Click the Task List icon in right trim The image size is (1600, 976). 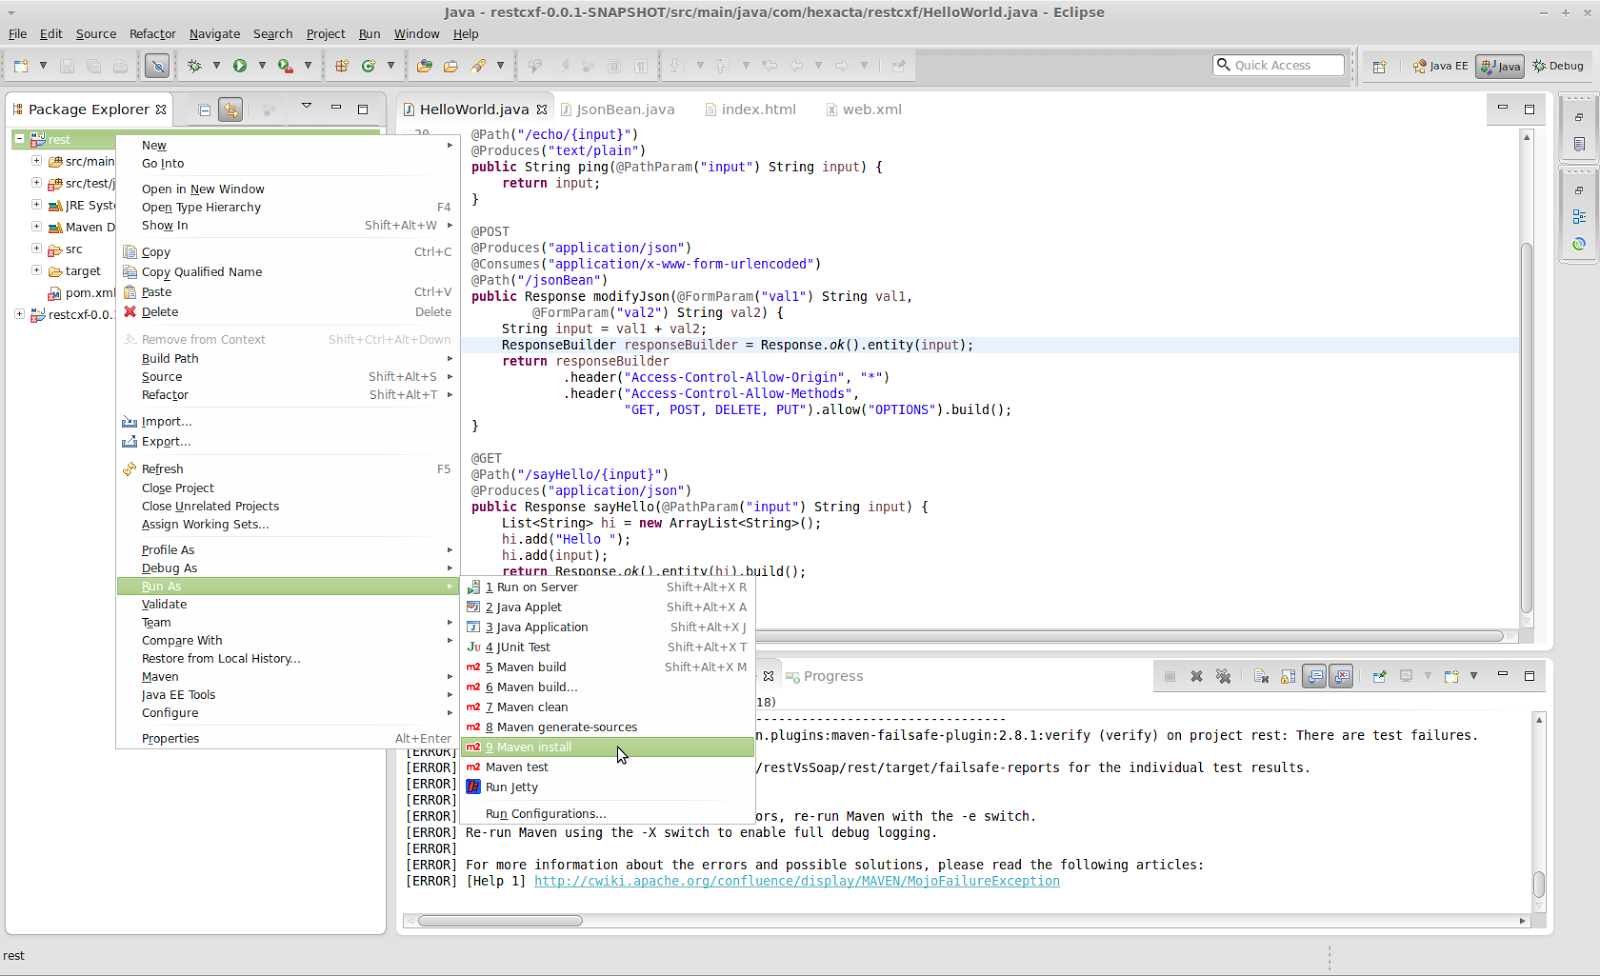(1579, 144)
